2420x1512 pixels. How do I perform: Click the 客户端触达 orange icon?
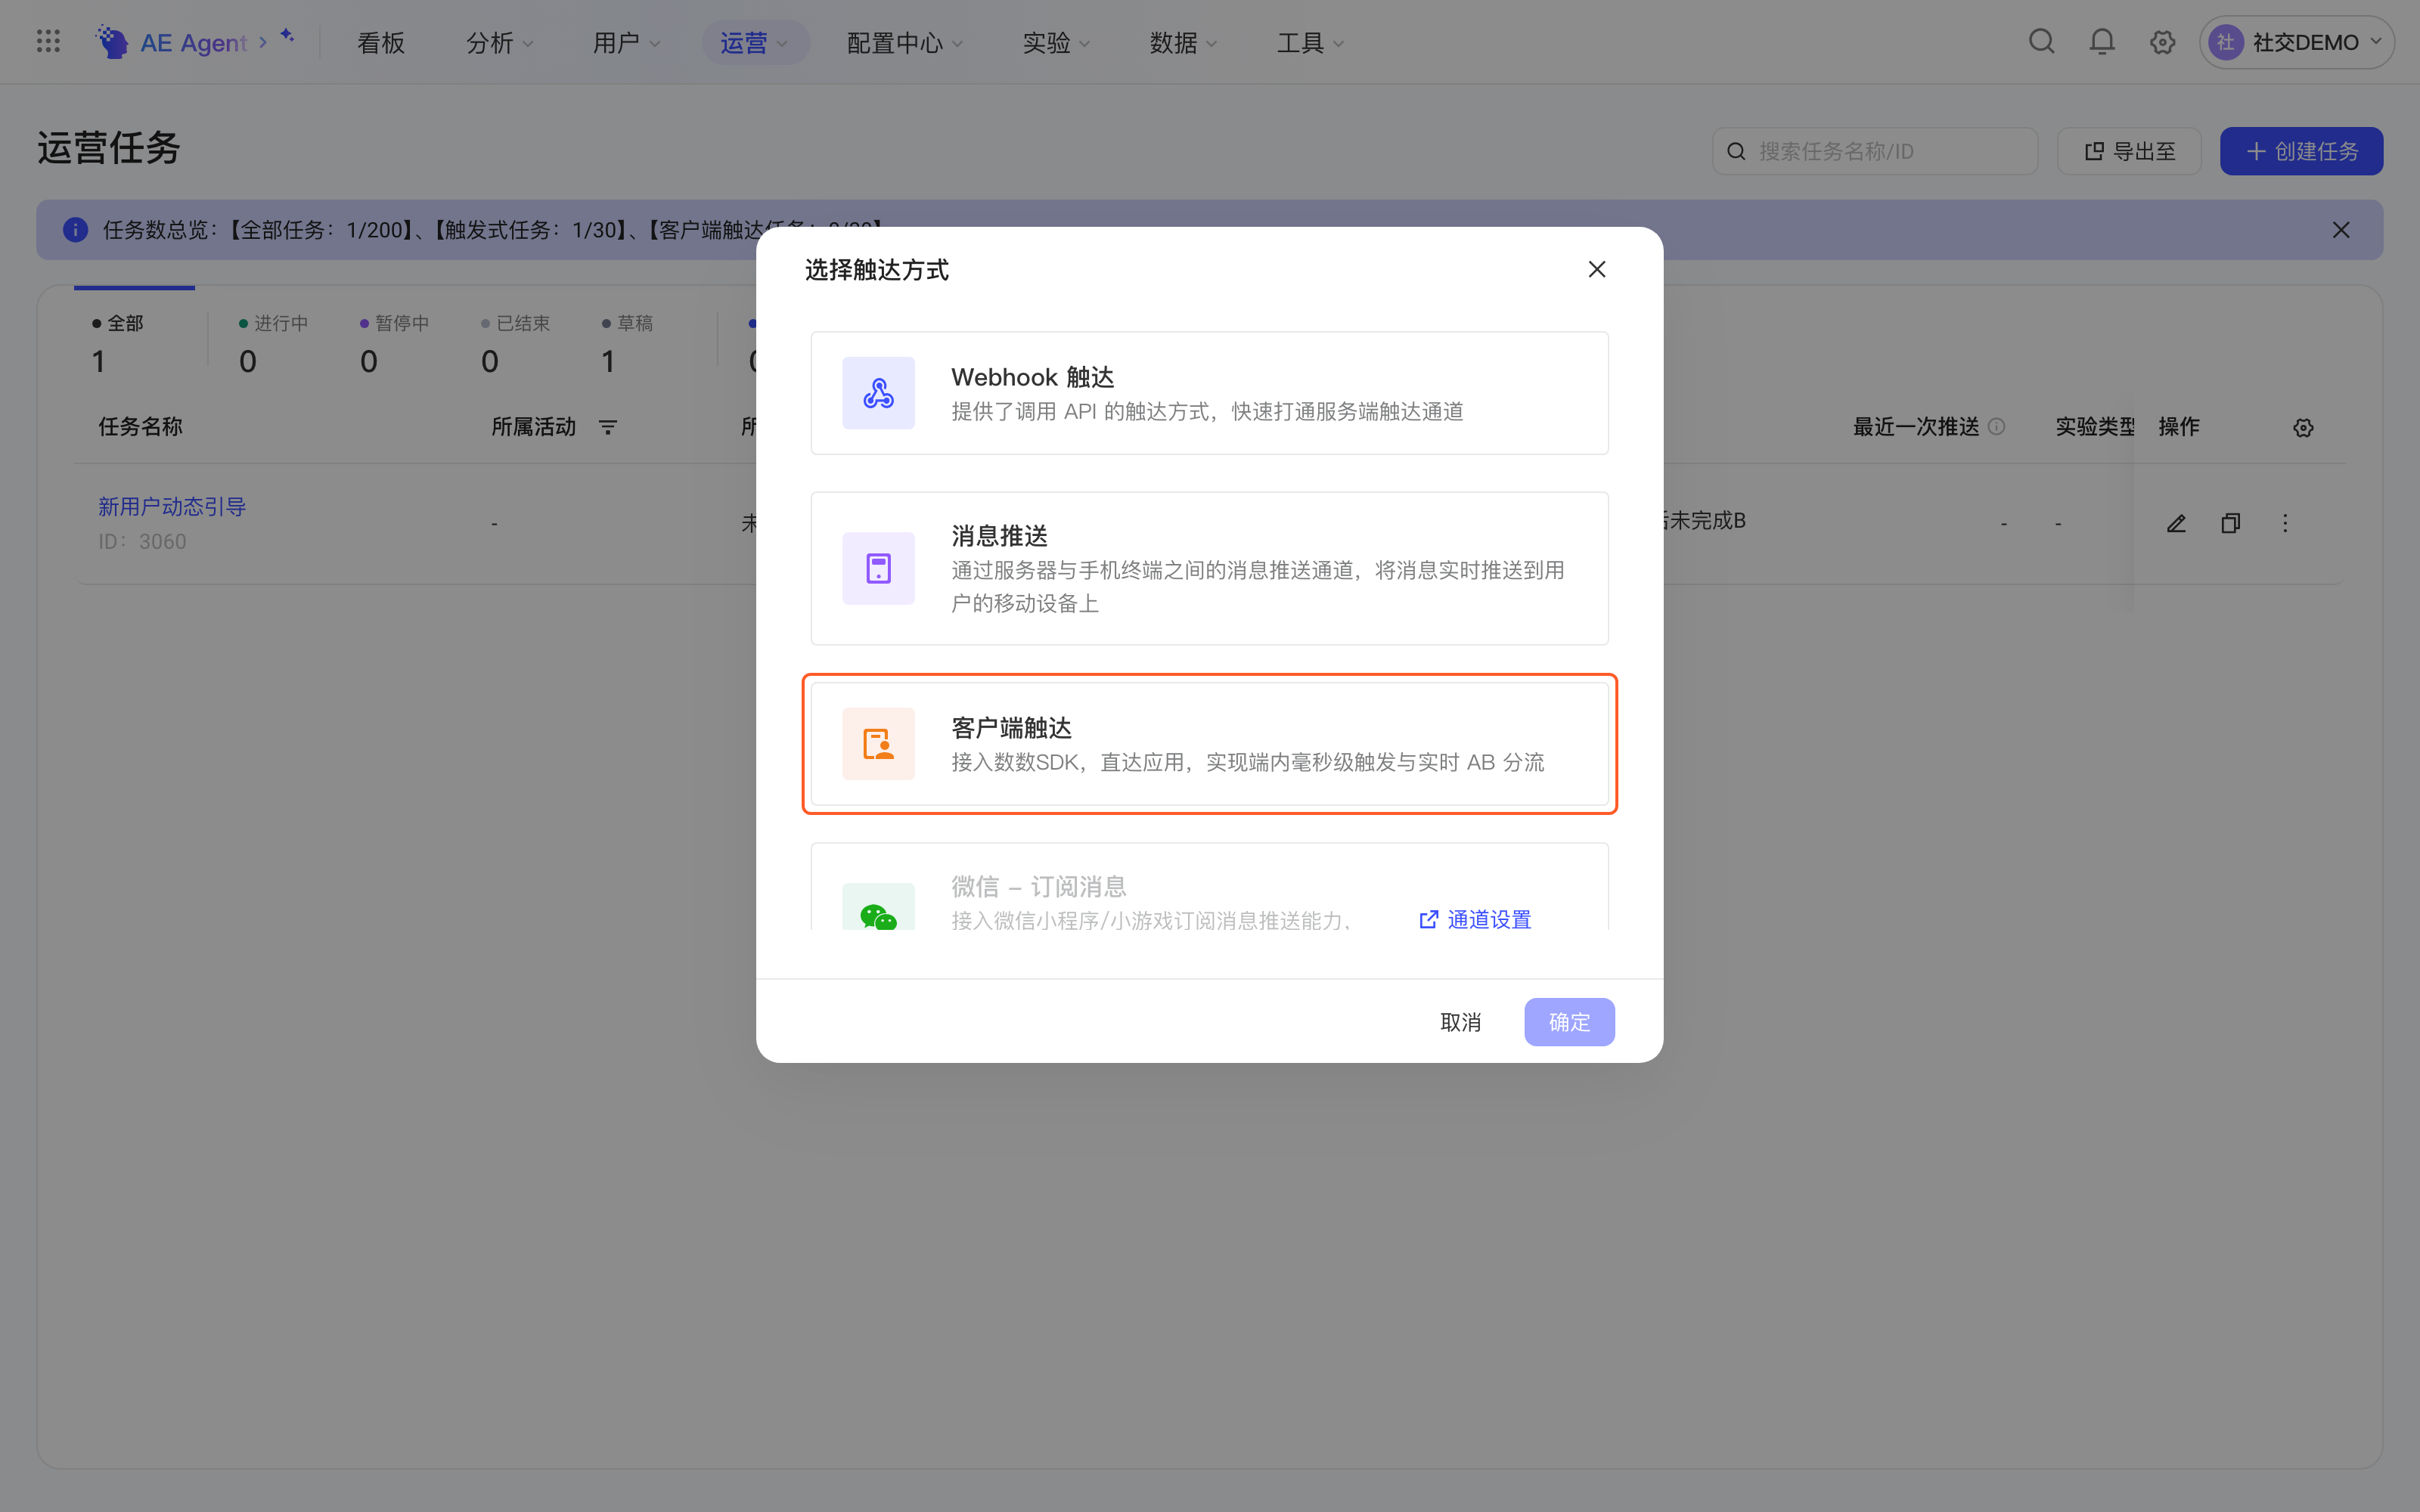click(x=878, y=744)
